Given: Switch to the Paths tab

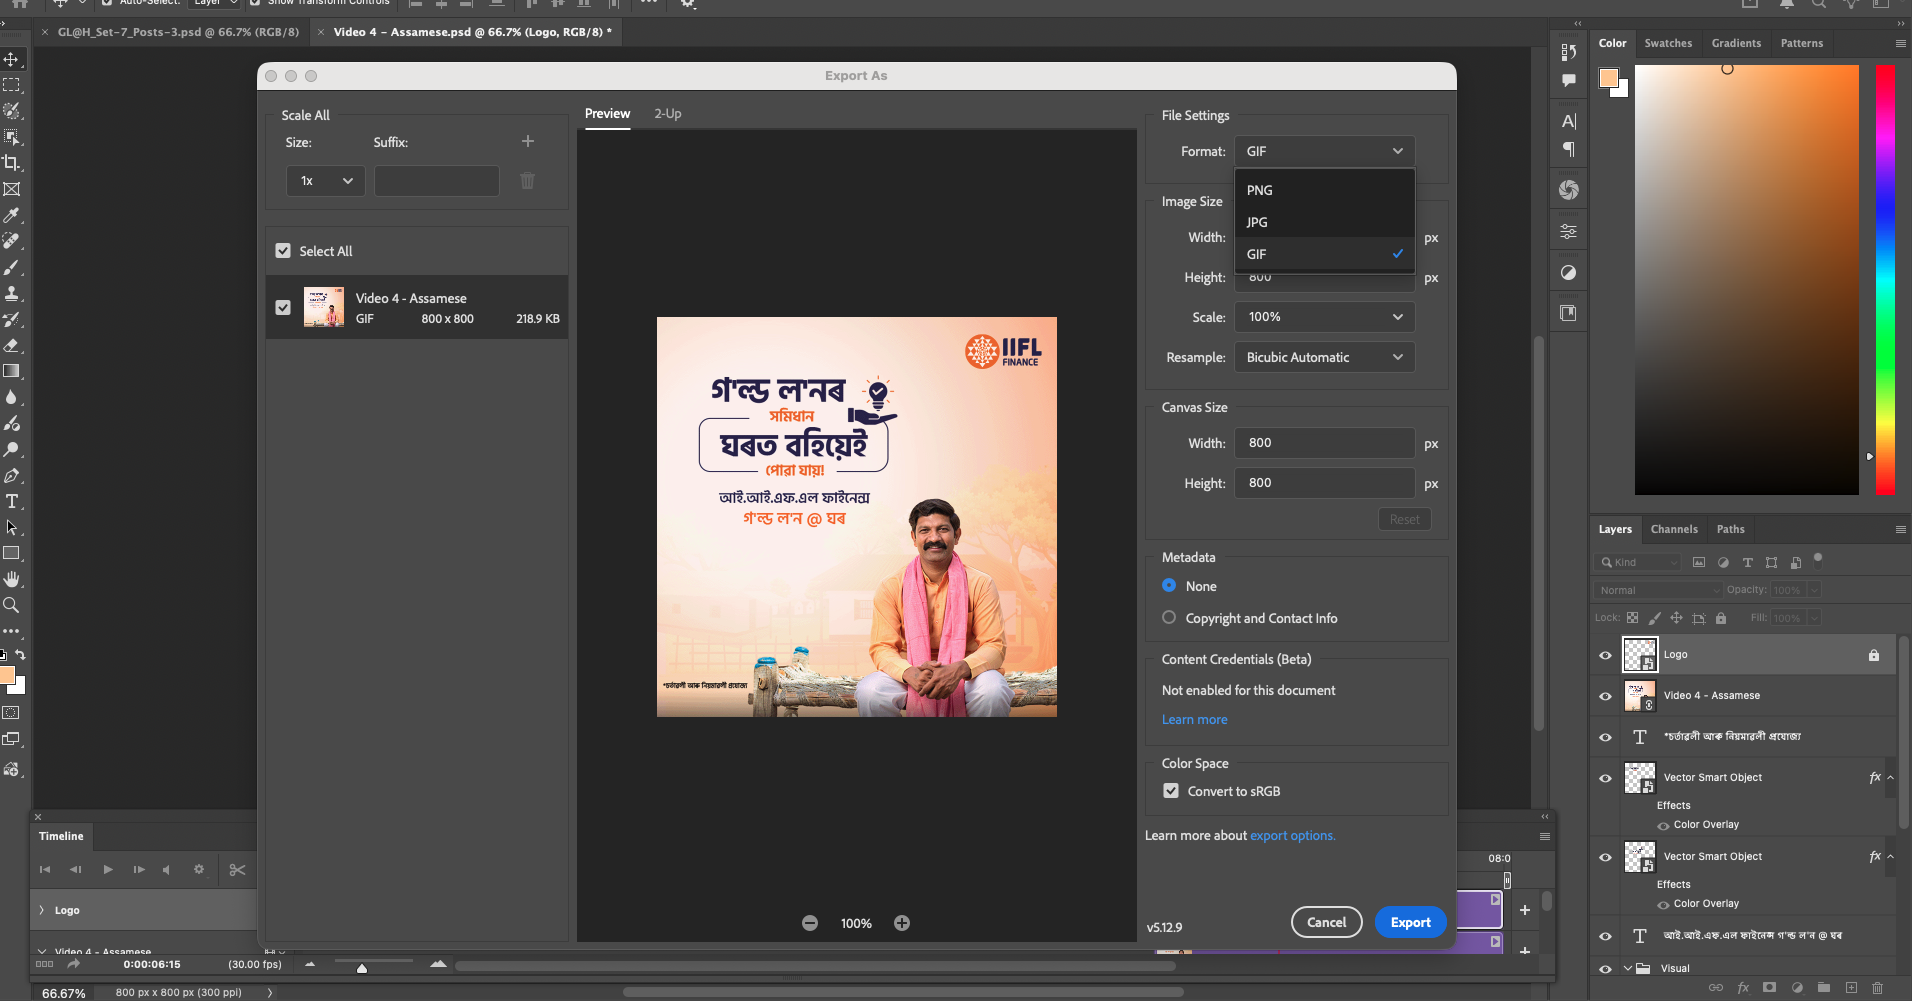Looking at the screenshot, I should tap(1730, 529).
